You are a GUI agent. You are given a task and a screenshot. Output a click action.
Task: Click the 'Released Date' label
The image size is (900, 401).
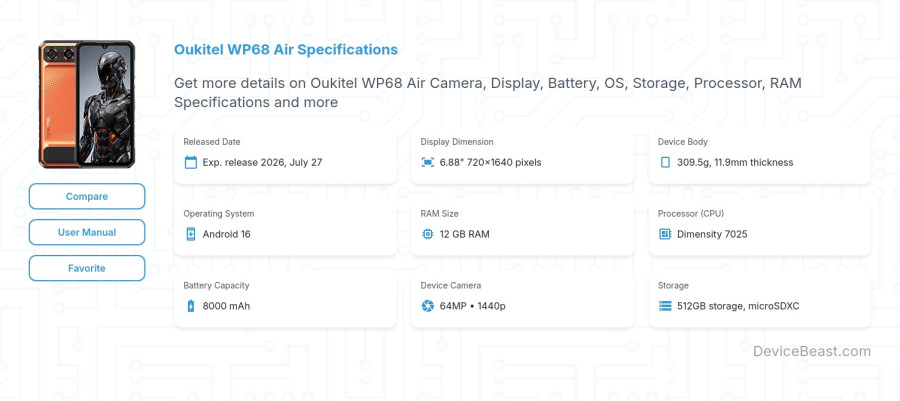point(212,142)
